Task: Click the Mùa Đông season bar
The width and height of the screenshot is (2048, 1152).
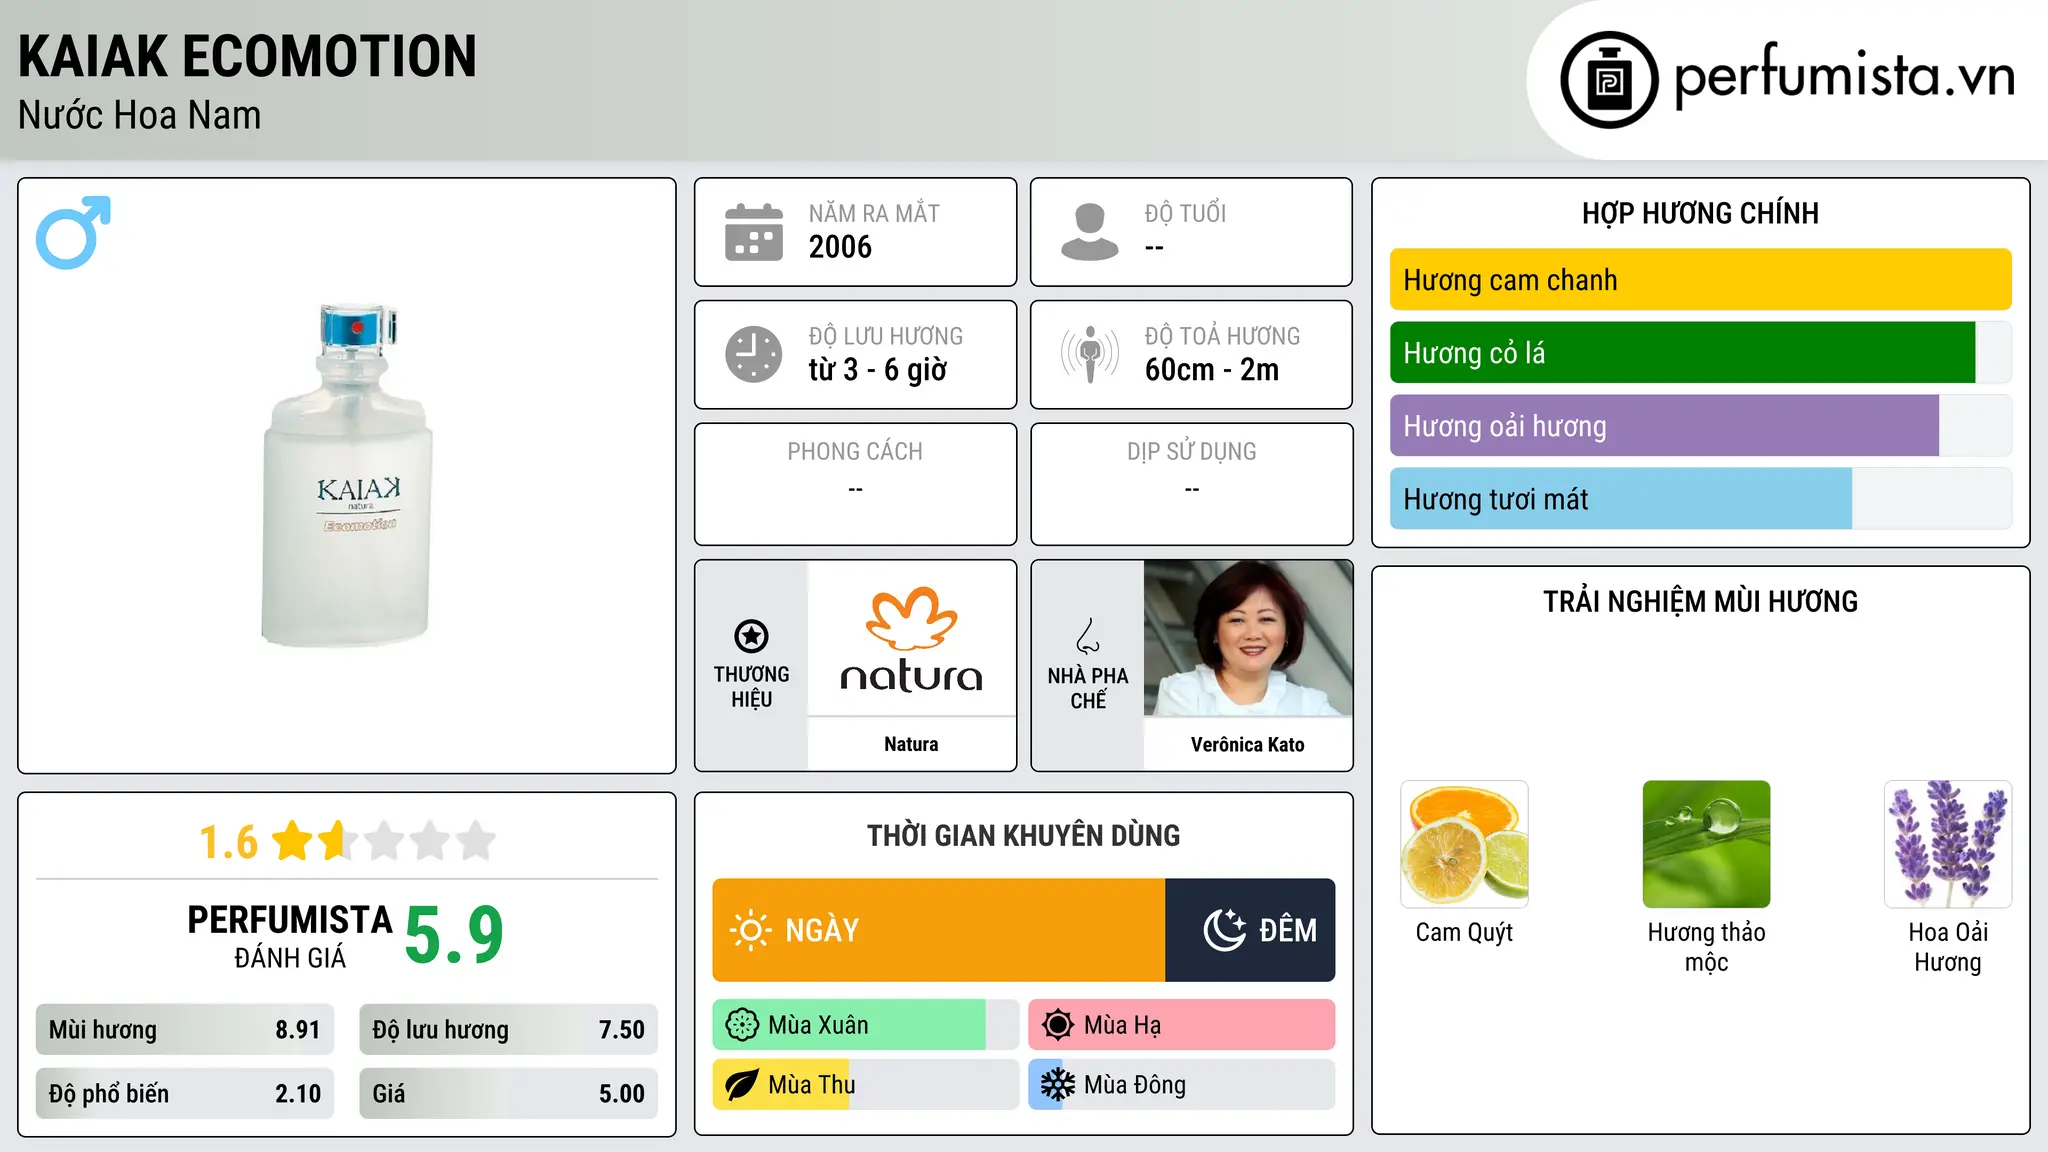Action: click(x=1182, y=1085)
